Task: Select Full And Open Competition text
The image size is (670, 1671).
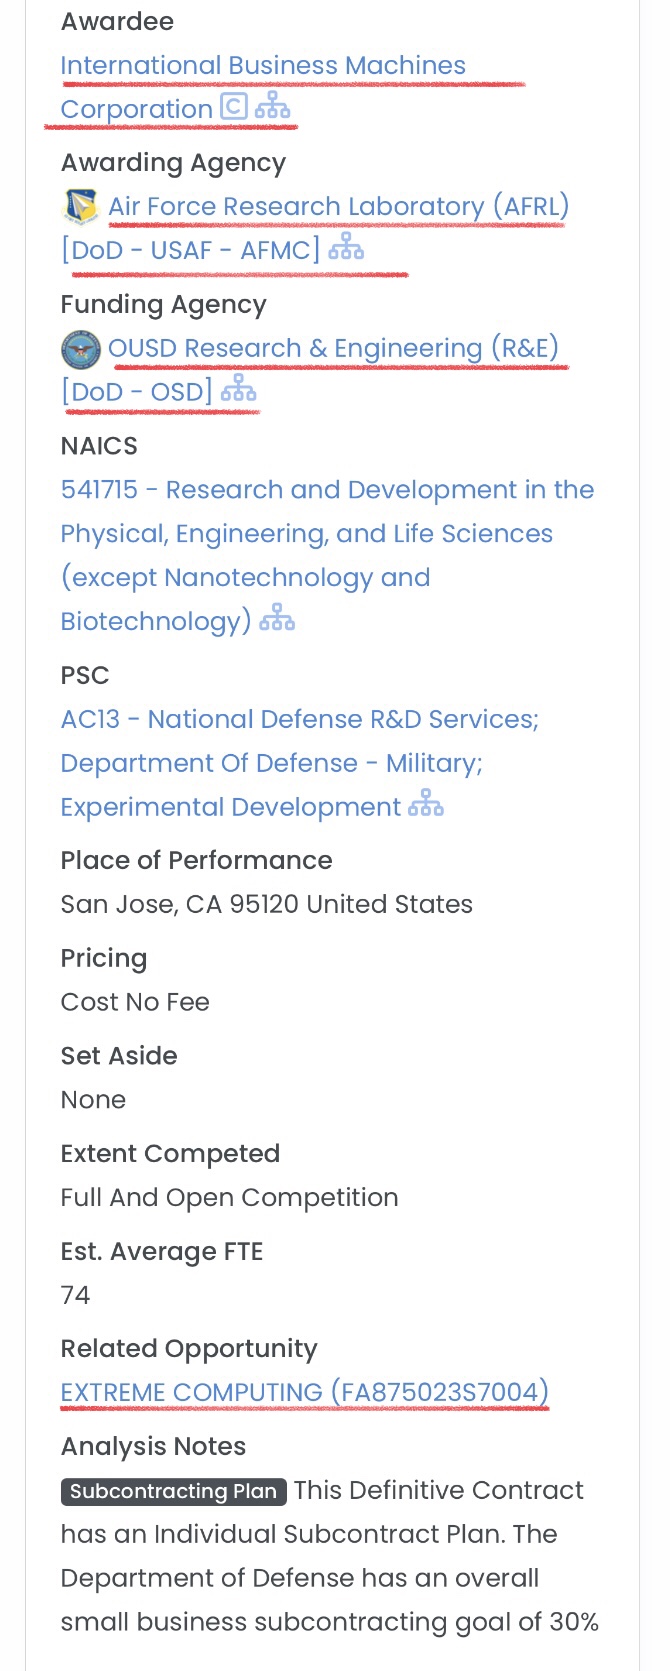Action: pyautogui.click(x=229, y=1198)
